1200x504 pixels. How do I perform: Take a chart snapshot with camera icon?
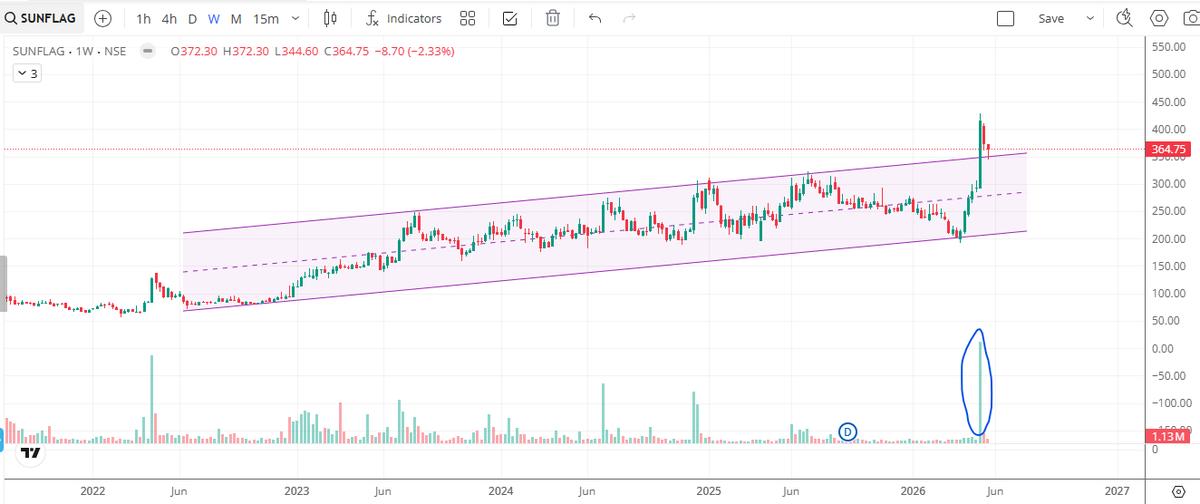point(1191,18)
